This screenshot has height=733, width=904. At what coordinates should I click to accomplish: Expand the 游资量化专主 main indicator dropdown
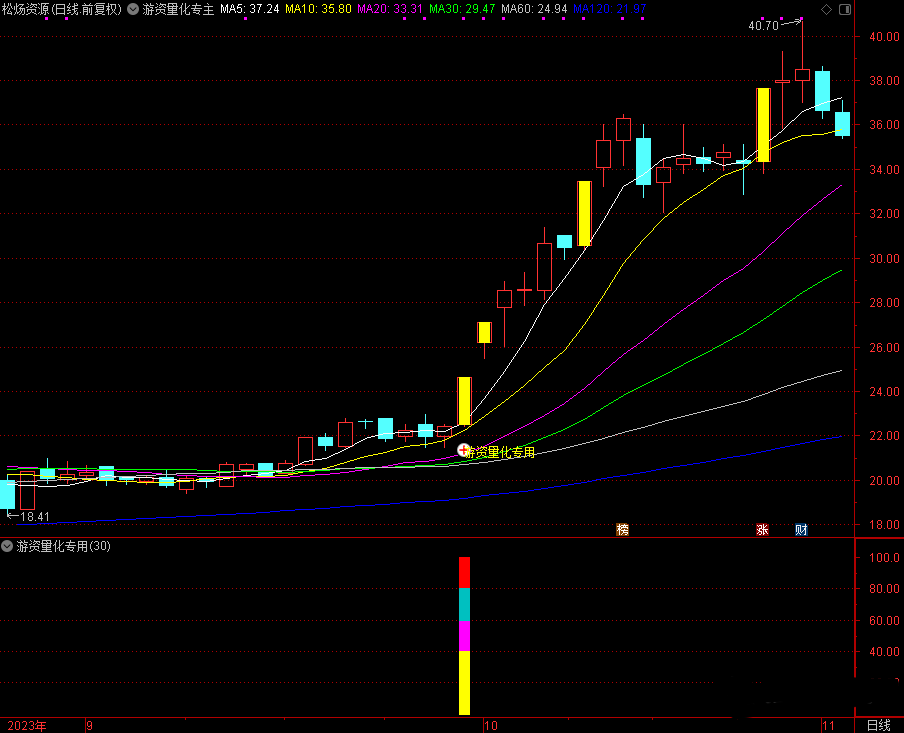point(133,9)
